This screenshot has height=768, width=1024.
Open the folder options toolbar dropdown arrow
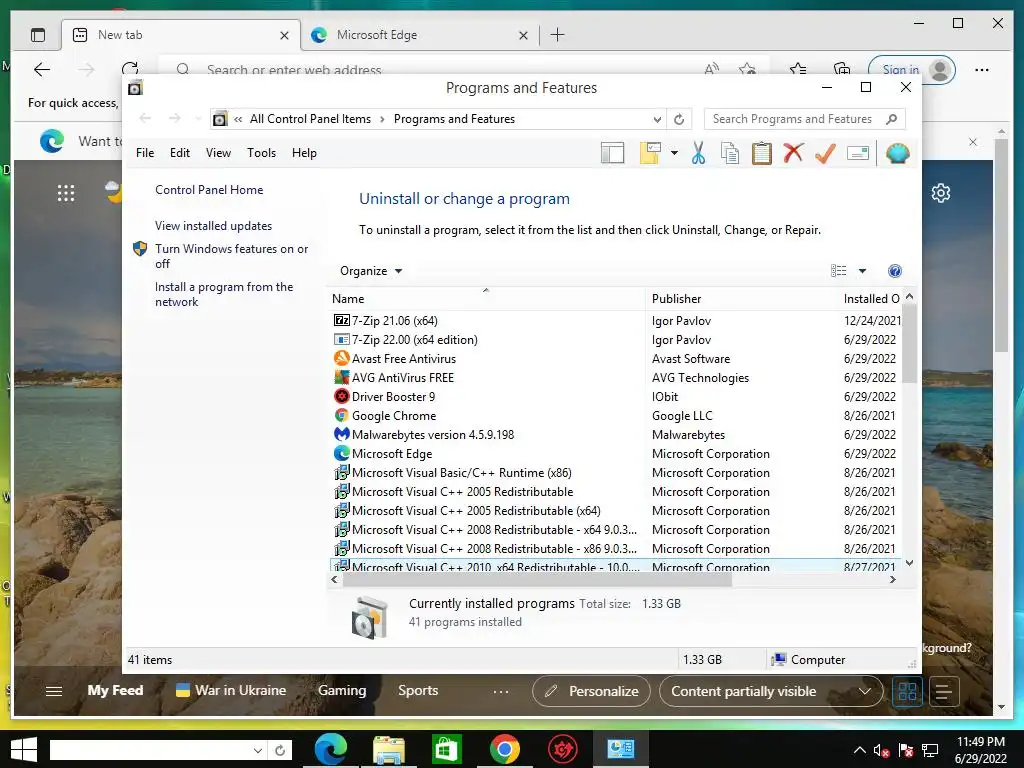pyautogui.click(x=675, y=153)
